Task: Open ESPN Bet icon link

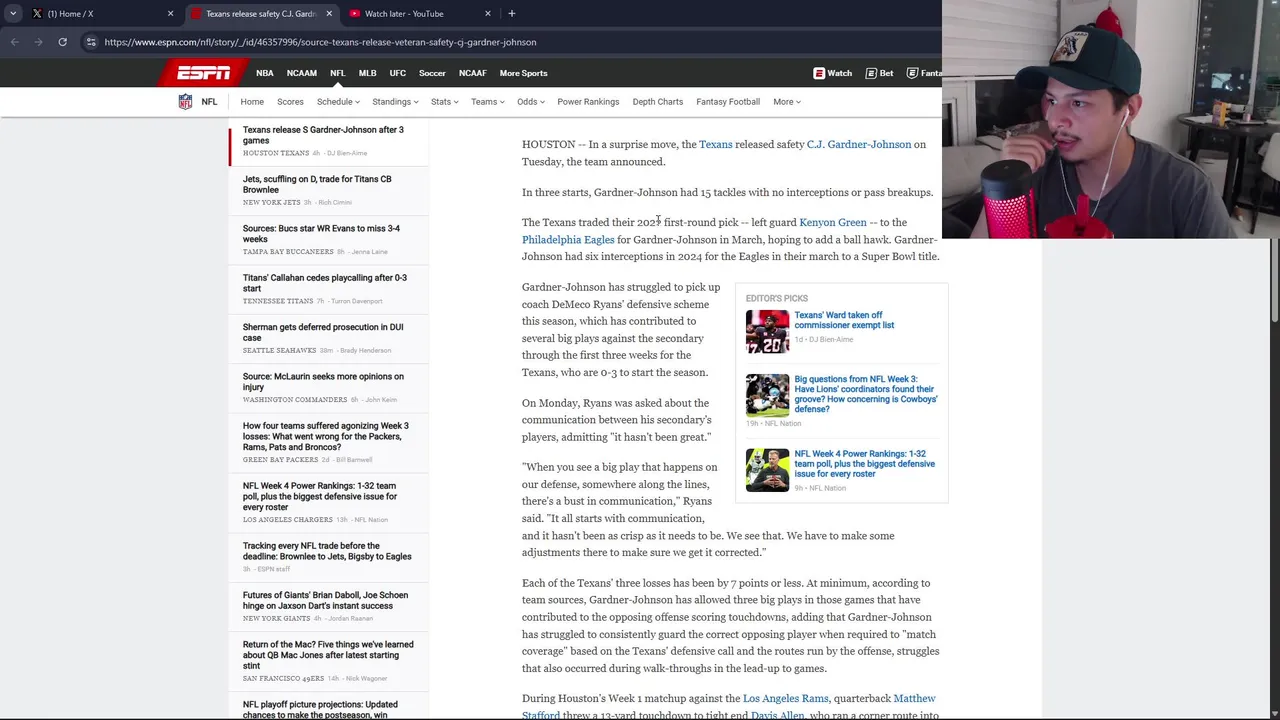Action: pos(880,73)
